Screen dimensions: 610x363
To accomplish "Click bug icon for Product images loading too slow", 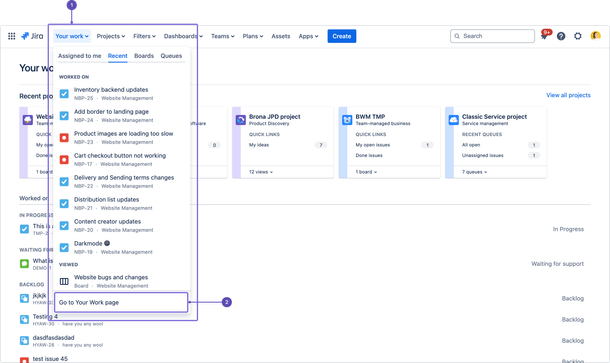I will (x=64, y=138).
